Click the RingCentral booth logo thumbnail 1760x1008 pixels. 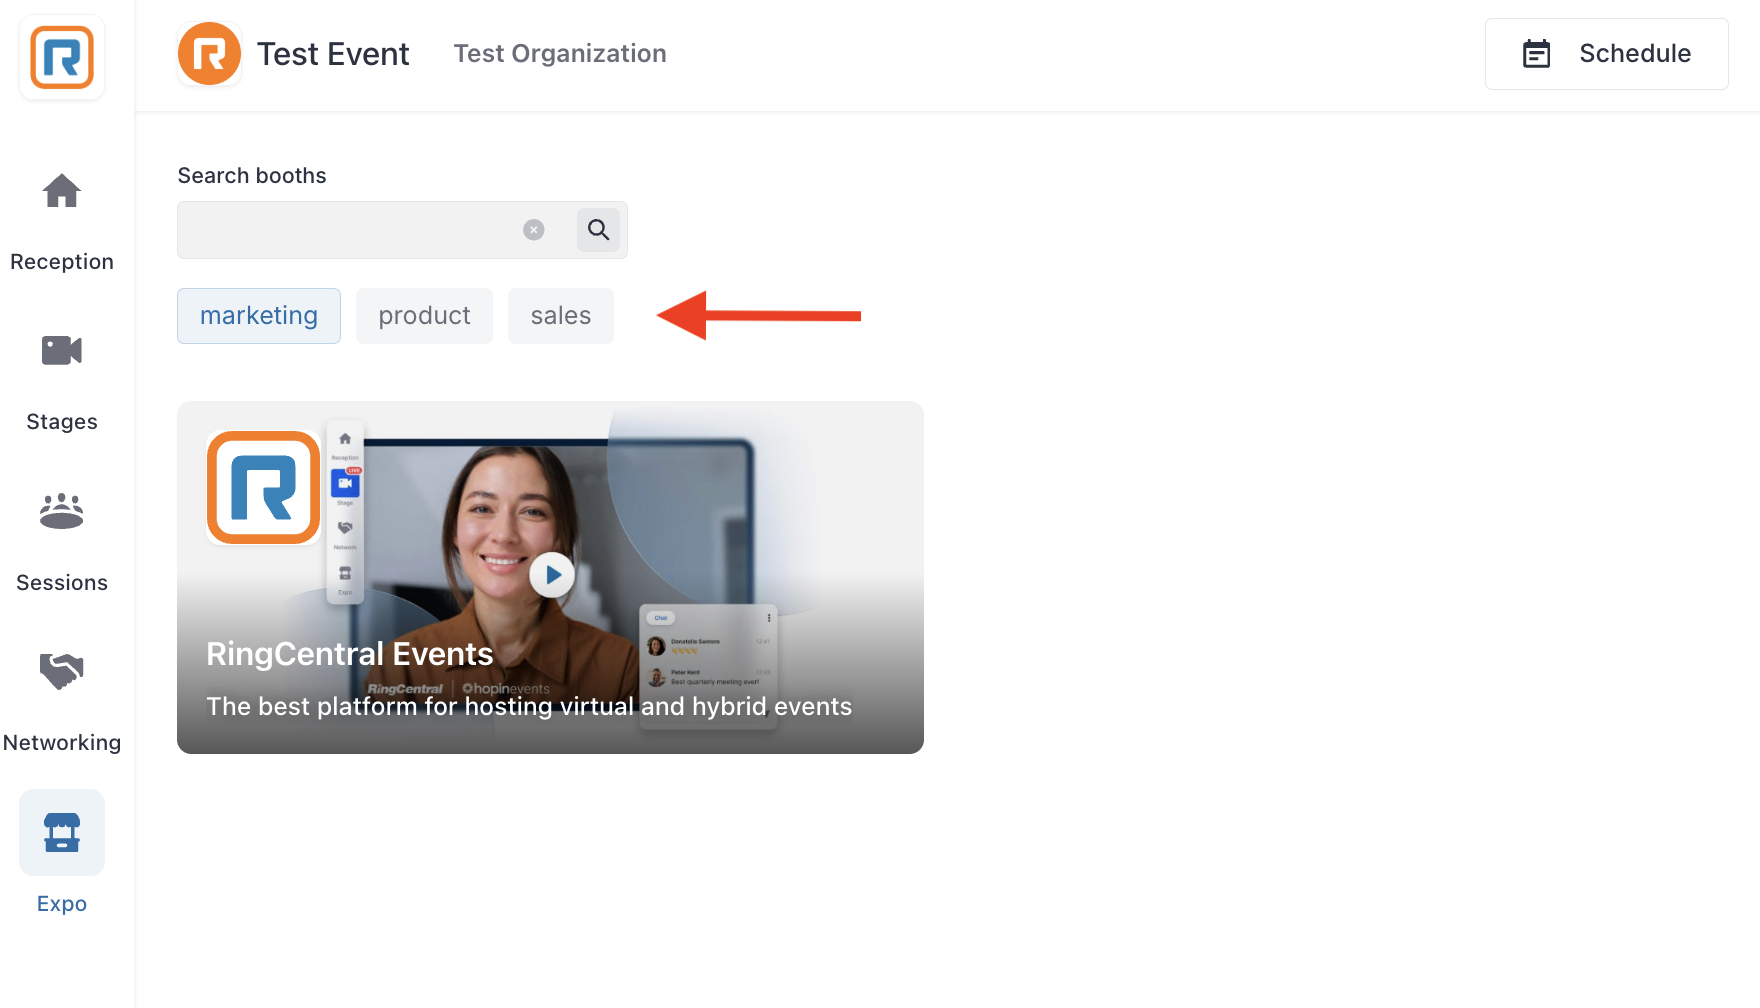tap(264, 488)
